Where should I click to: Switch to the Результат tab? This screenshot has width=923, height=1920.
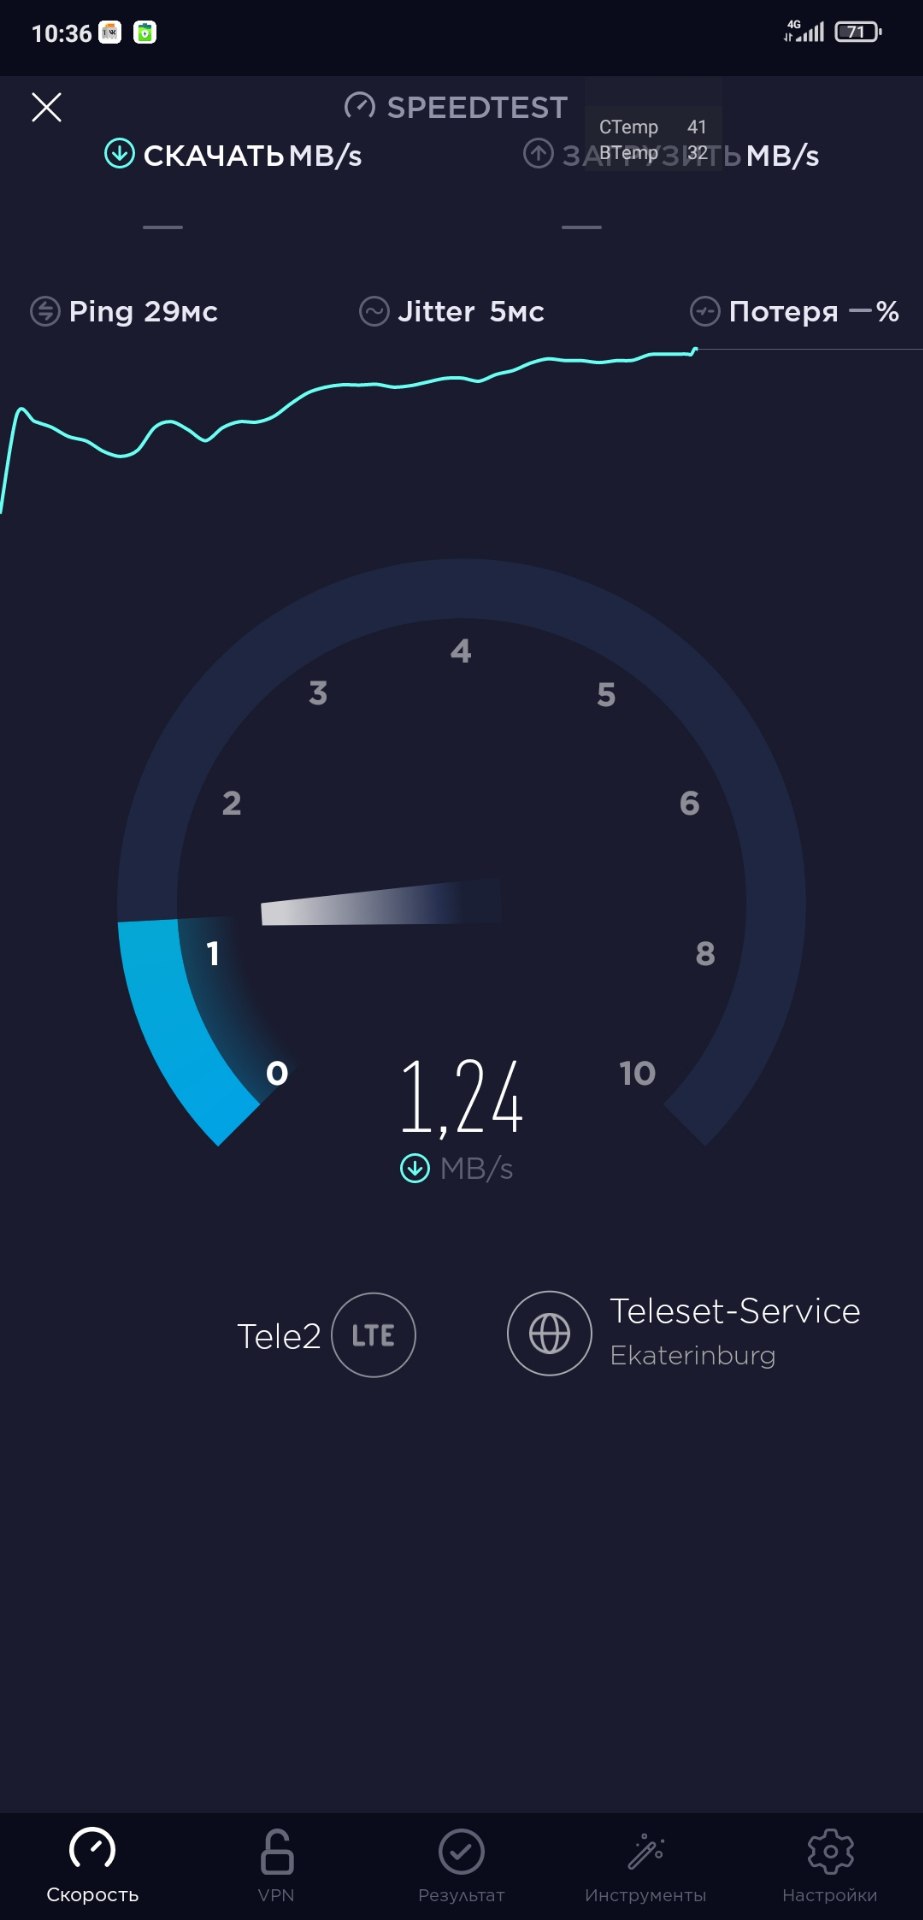point(461,1866)
